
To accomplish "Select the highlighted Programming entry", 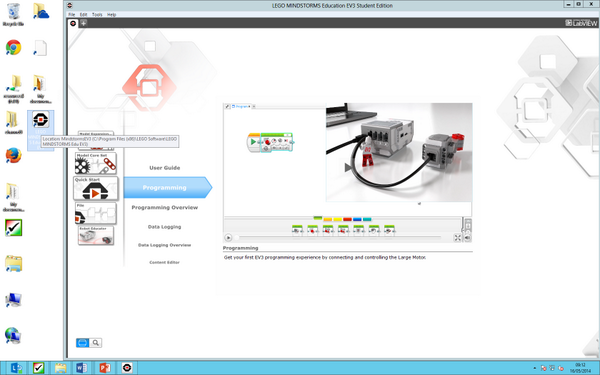I will 168,188.
